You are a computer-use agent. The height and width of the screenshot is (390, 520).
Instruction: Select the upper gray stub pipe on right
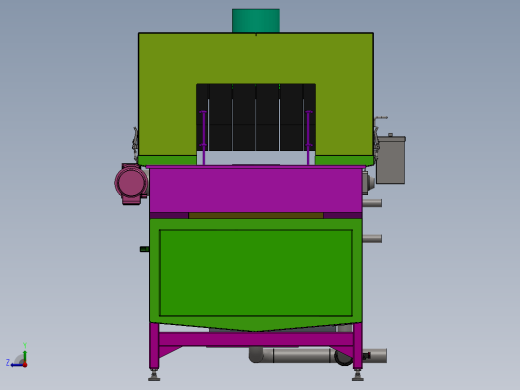[372, 203]
